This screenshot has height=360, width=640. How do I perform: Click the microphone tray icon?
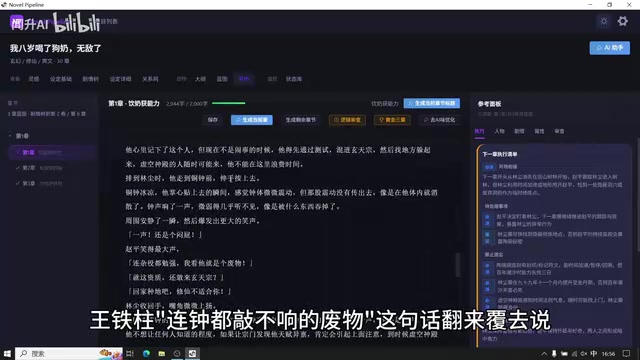(554, 353)
